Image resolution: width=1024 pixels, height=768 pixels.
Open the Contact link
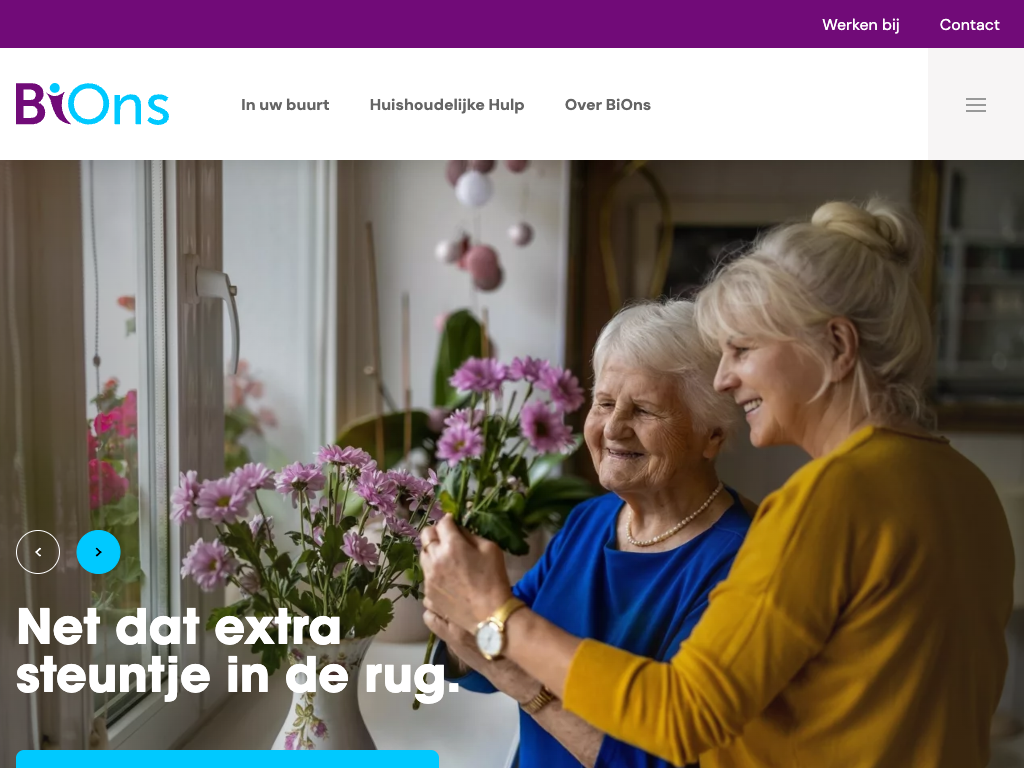click(969, 25)
